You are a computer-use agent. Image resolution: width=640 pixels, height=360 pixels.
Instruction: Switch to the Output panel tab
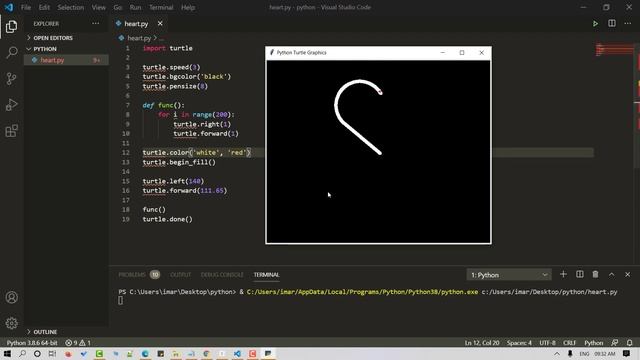180,275
